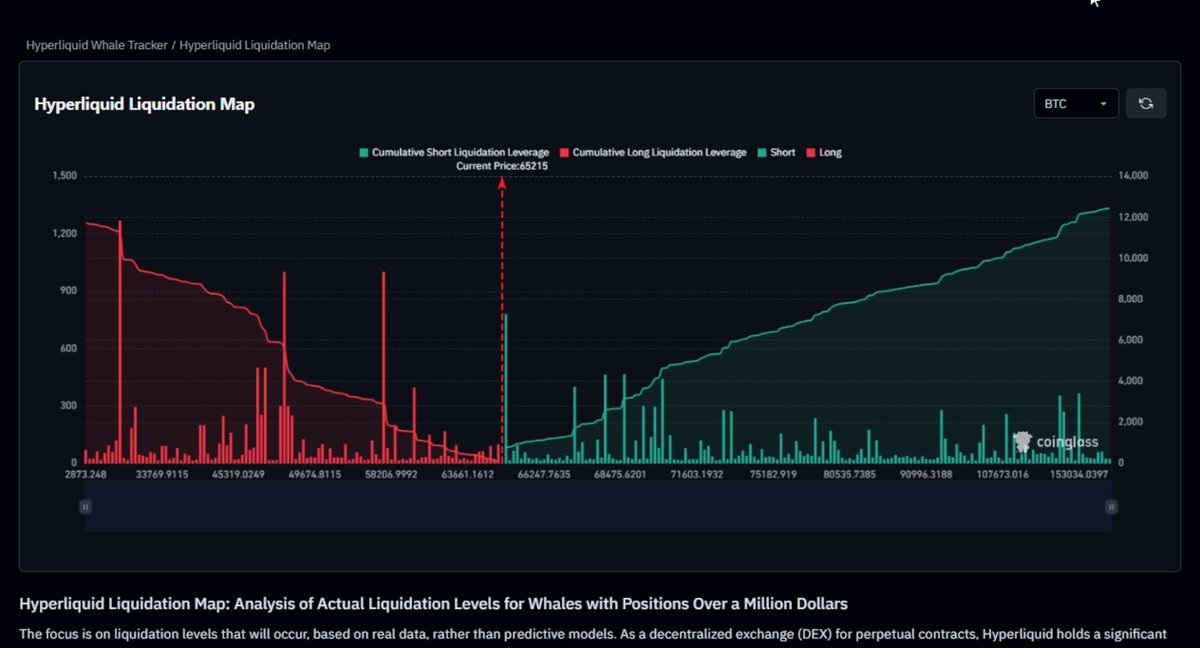Click the 66247.7635 price axis label
This screenshot has height=648, width=1200.
click(543, 474)
